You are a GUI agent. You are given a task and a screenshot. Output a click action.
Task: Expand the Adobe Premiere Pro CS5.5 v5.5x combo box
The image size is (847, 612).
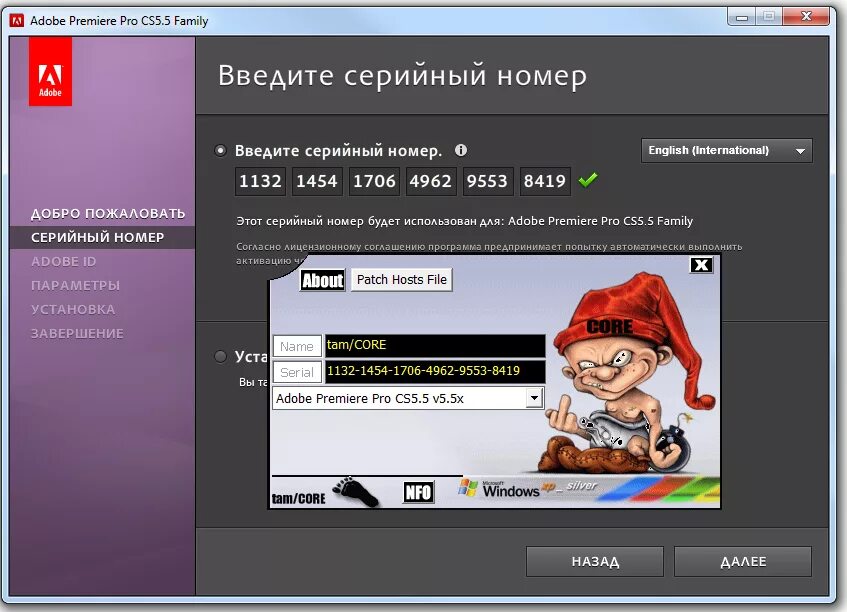click(534, 398)
